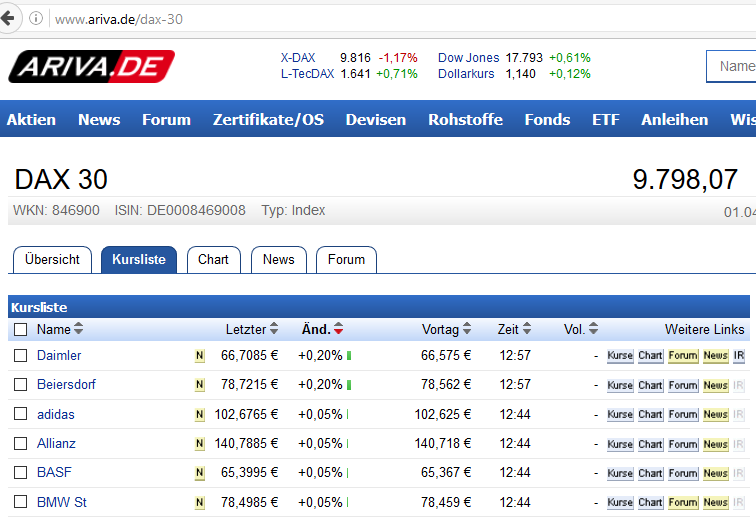Click the X-DAX index link
Screen dimensions: 756x519
(298, 58)
